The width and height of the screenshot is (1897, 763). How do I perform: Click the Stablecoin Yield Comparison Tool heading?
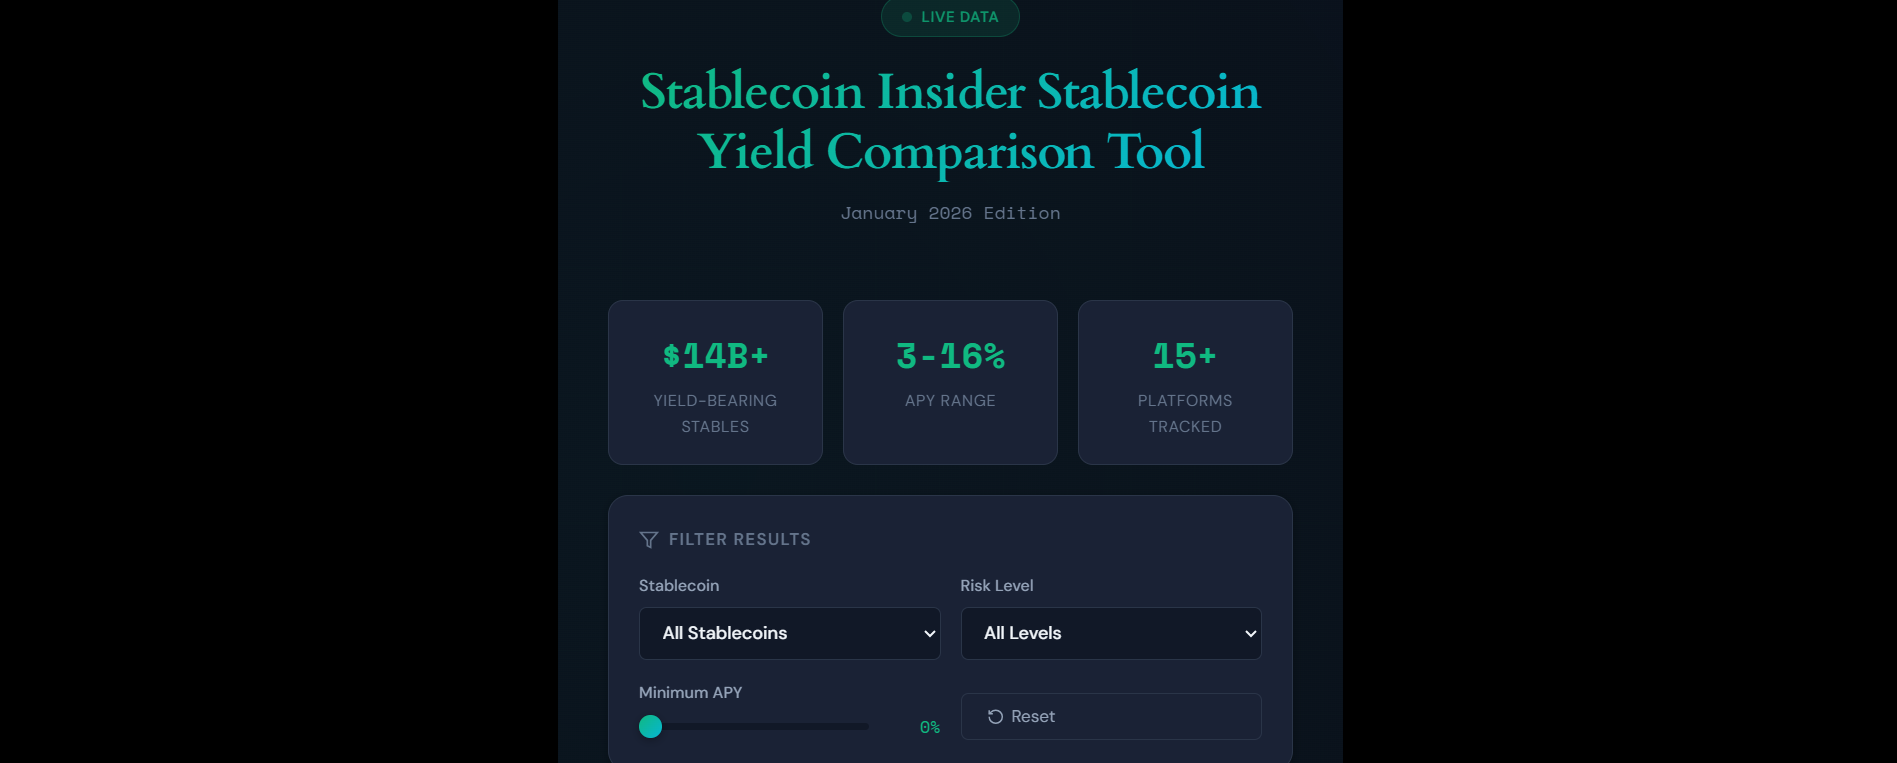949,121
